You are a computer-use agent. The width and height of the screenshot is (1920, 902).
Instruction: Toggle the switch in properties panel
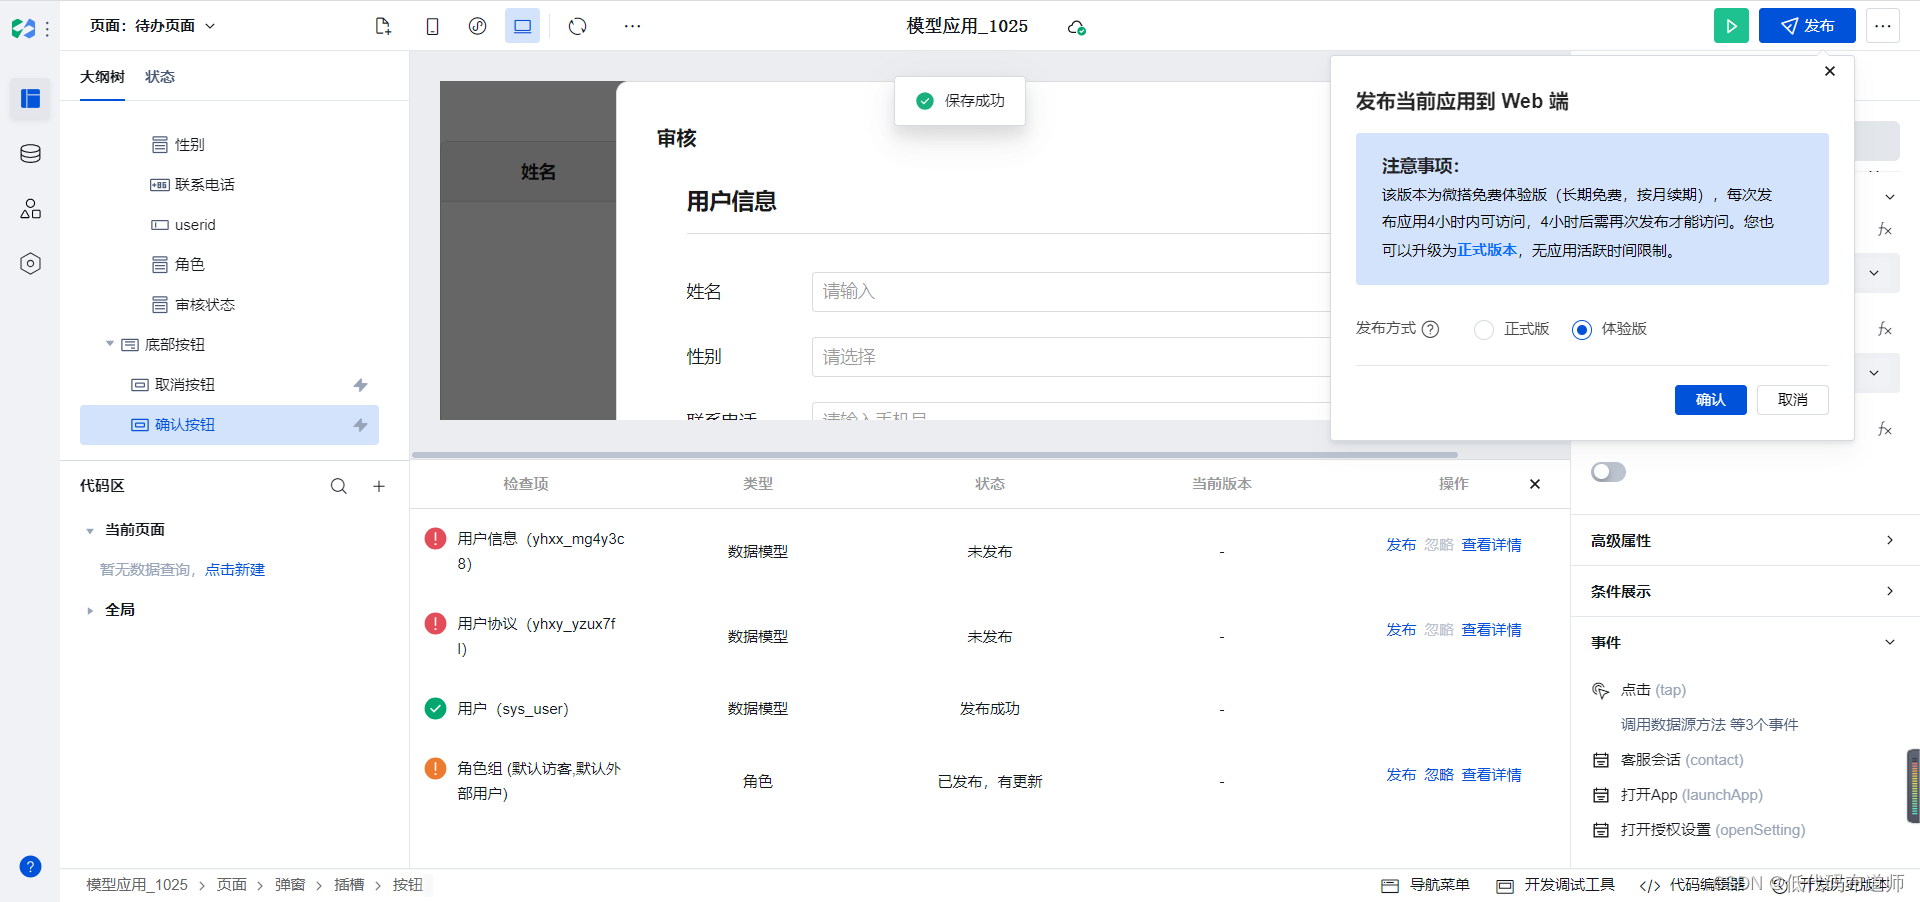pyautogui.click(x=1608, y=472)
